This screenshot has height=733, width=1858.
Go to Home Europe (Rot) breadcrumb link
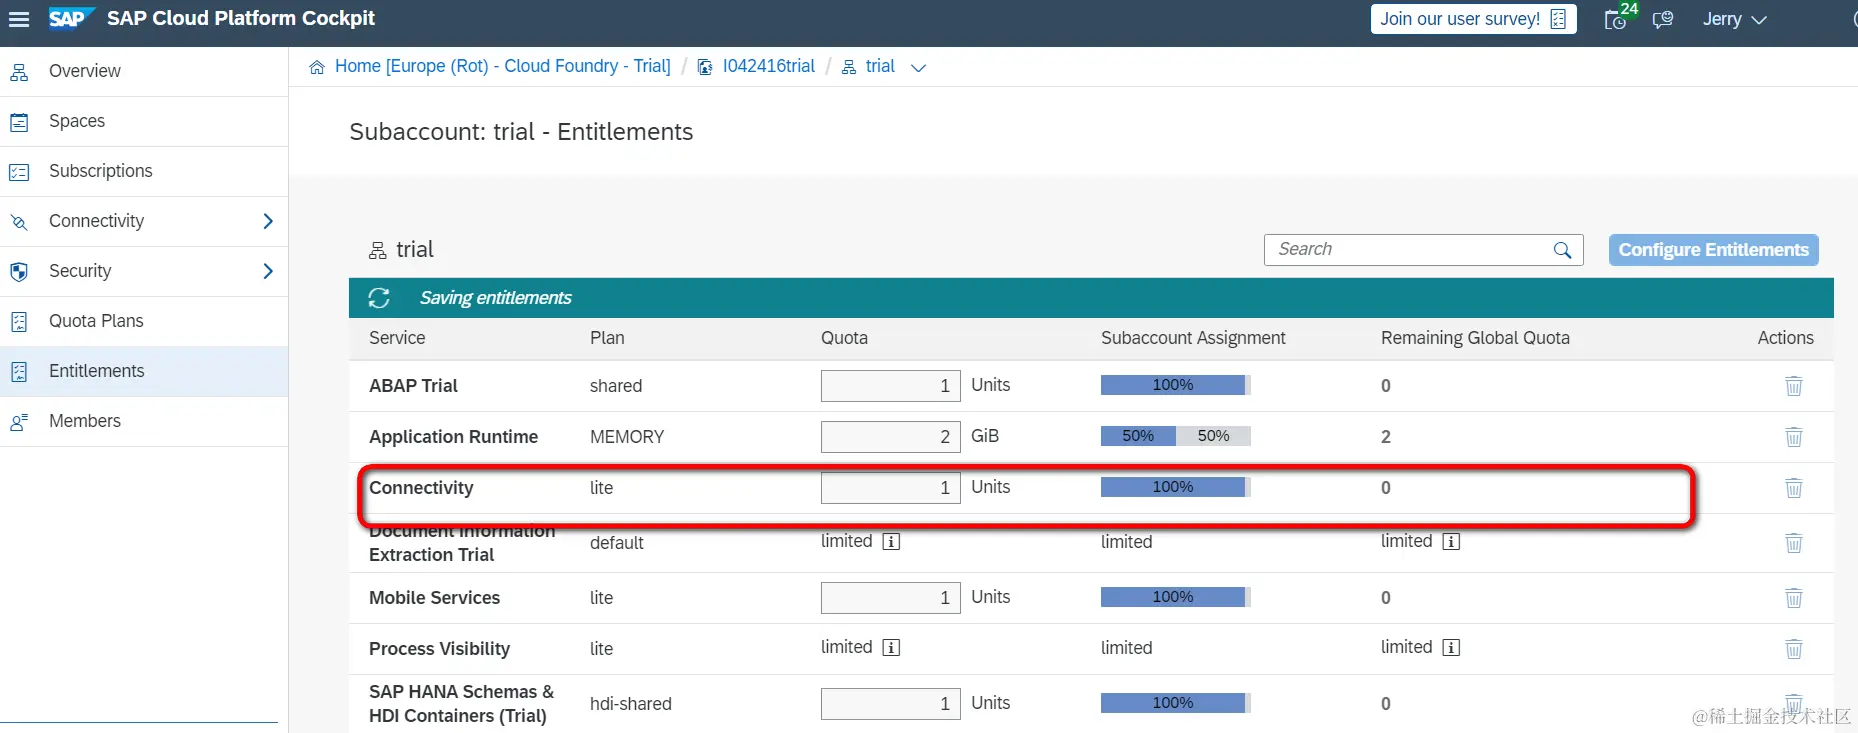click(502, 66)
